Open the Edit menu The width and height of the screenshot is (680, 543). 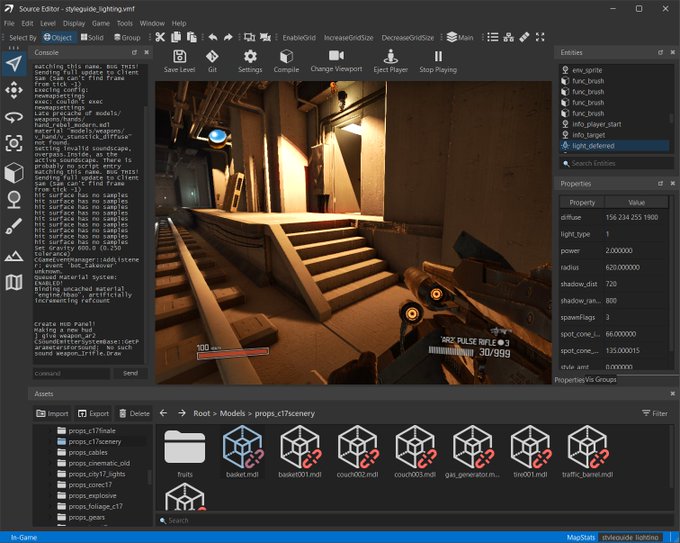[27, 23]
